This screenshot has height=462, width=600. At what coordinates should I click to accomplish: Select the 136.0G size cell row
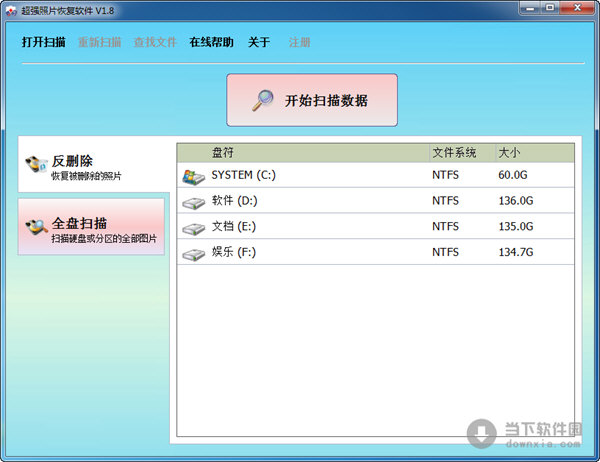[516, 201]
